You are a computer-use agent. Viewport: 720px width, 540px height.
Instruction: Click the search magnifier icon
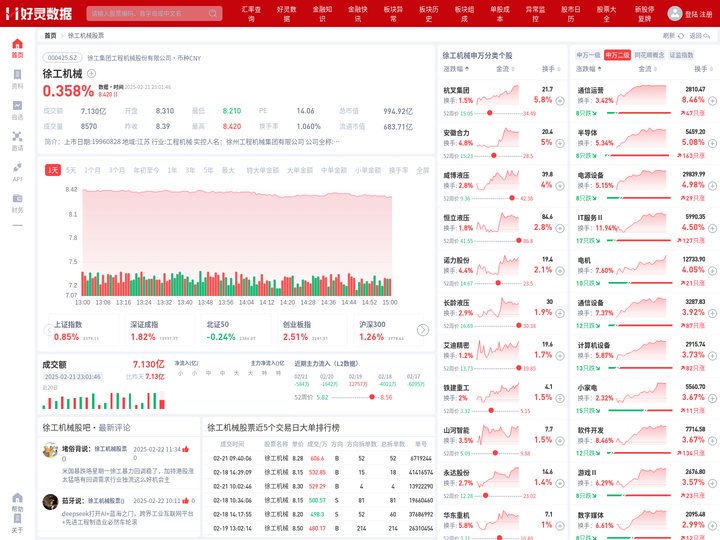point(213,13)
